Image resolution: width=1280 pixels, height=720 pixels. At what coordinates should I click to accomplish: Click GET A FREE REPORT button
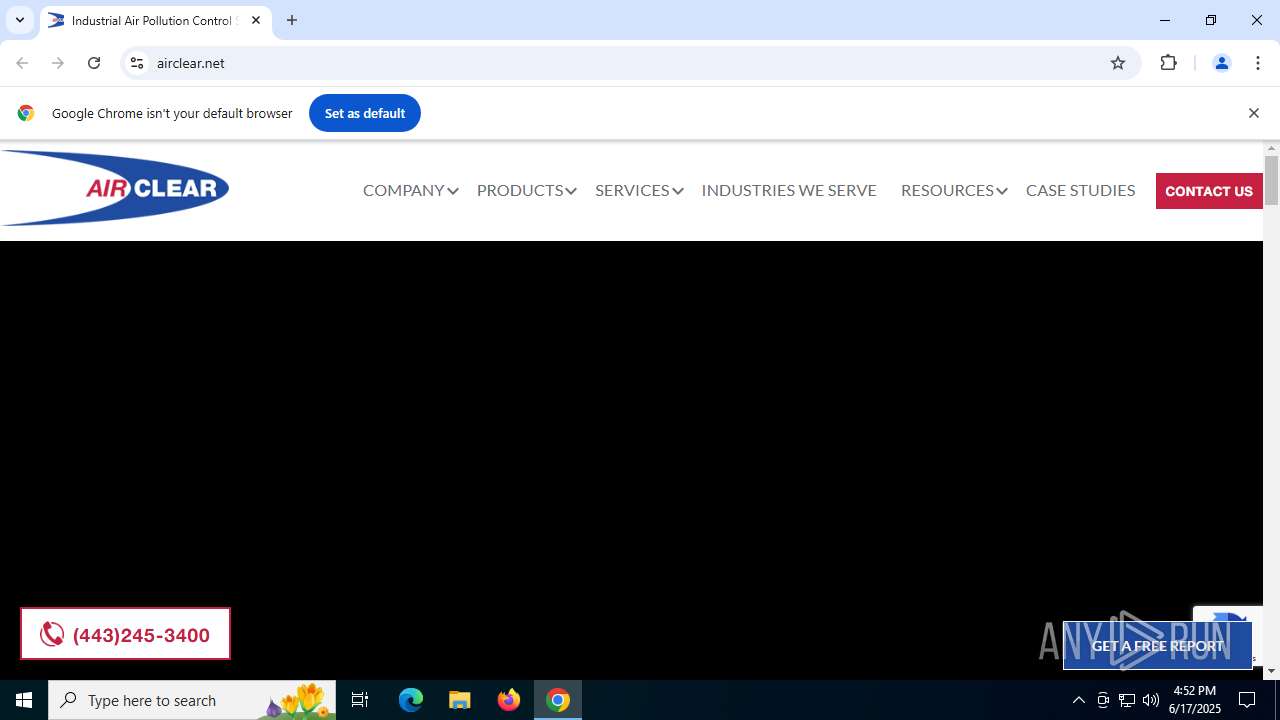pos(1157,646)
